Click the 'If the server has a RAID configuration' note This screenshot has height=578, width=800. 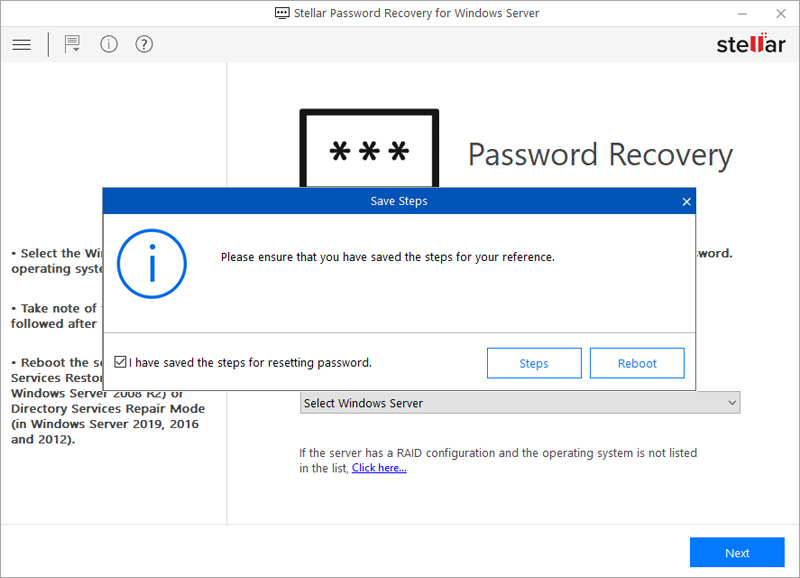pyautogui.click(x=498, y=460)
